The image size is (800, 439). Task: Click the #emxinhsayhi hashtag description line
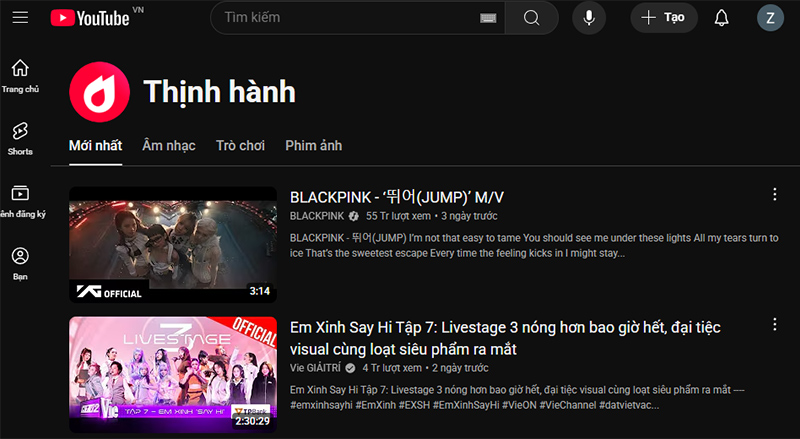point(474,405)
